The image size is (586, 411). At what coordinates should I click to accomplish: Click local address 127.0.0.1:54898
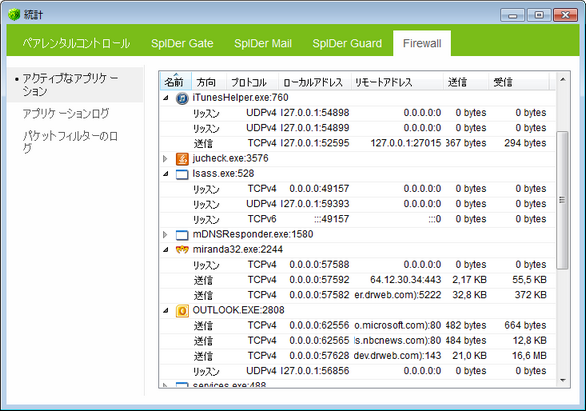[x=315, y=113]
